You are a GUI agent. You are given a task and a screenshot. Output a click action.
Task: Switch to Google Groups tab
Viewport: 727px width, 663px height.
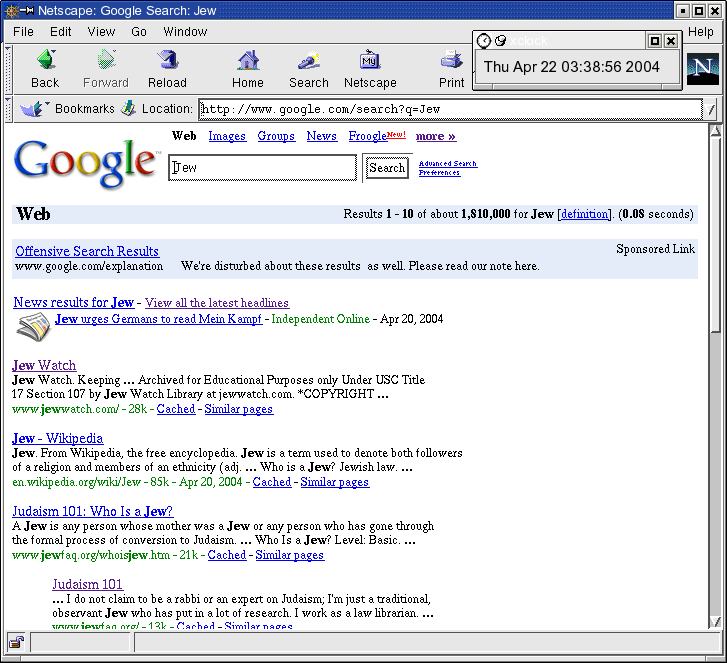point(276,136)
